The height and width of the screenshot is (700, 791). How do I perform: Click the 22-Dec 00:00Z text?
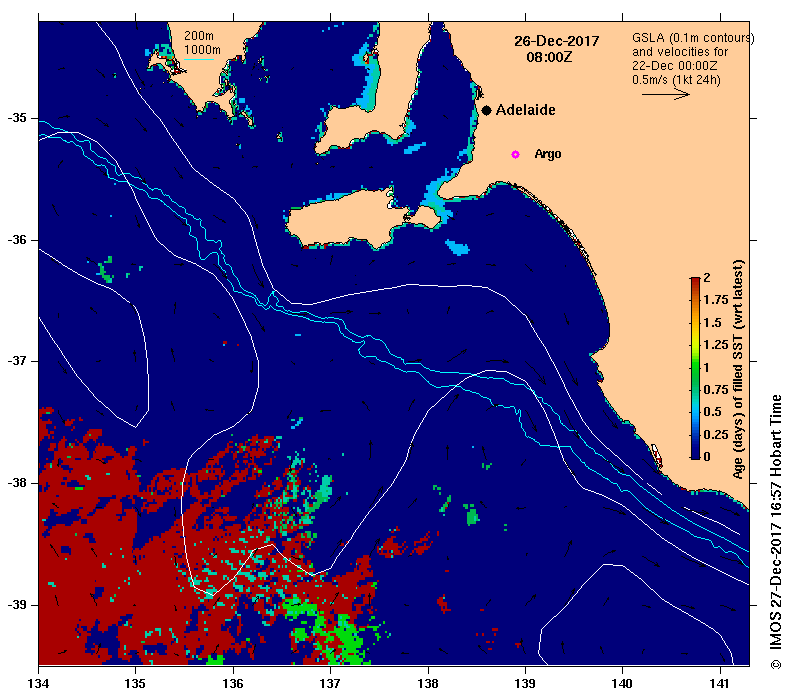pyautogui.click(x=674, y=66)
